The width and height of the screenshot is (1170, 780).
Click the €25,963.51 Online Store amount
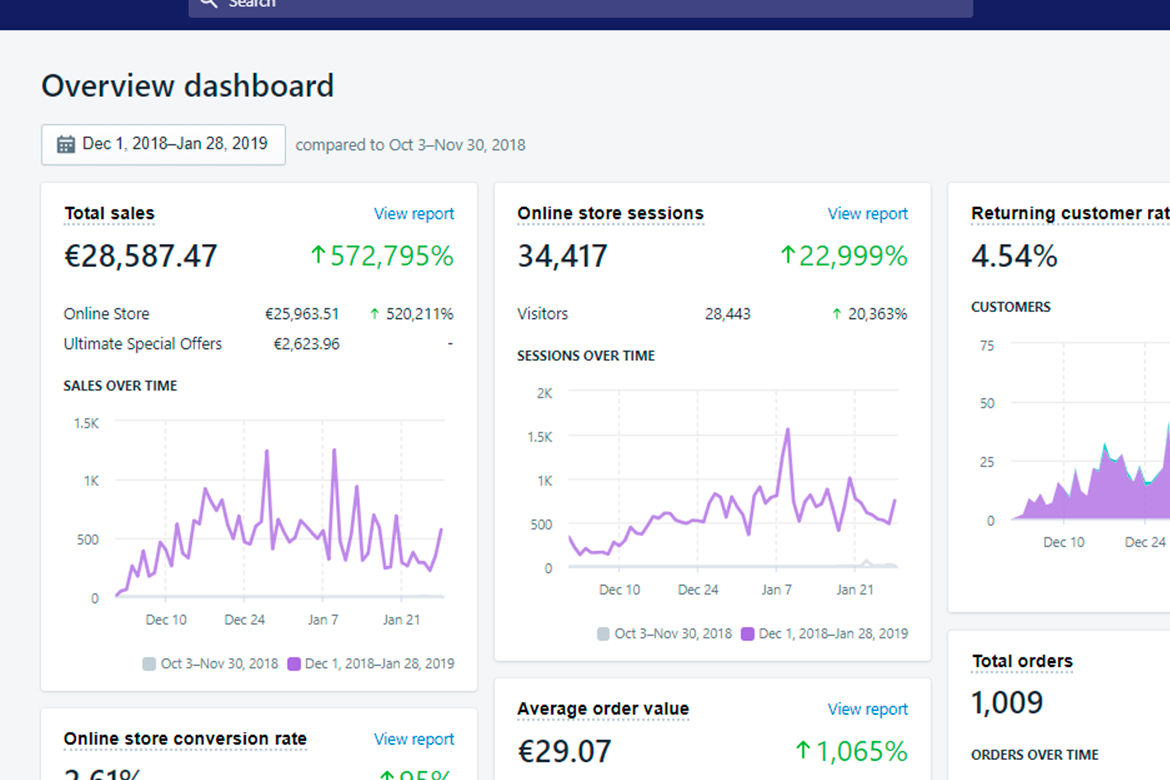[x=302, y=314]
